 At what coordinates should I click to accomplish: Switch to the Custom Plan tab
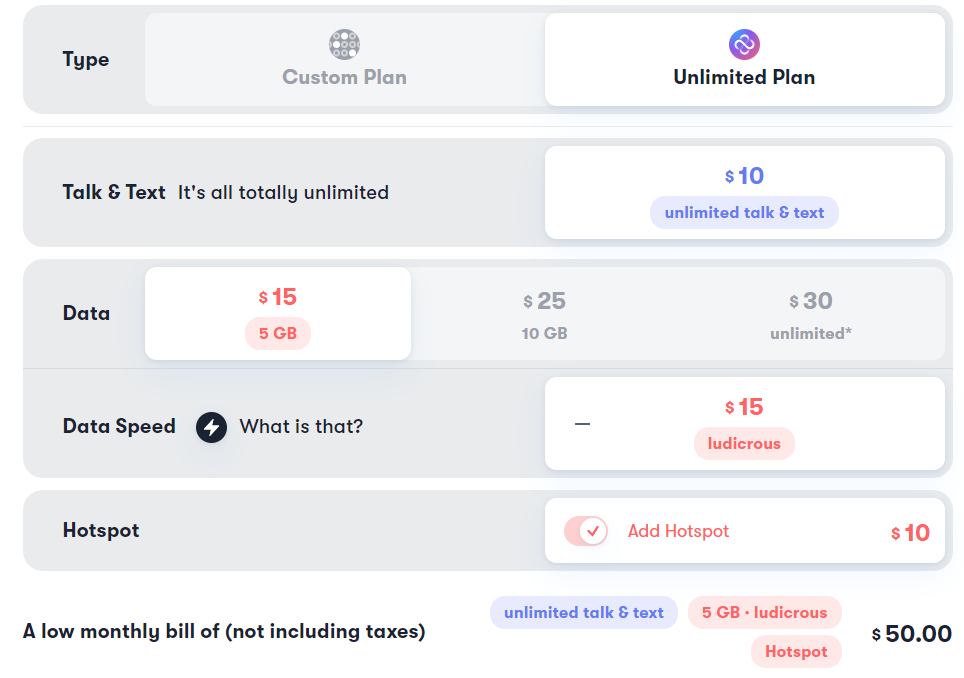pyautogui.click(x=344, y=60)
